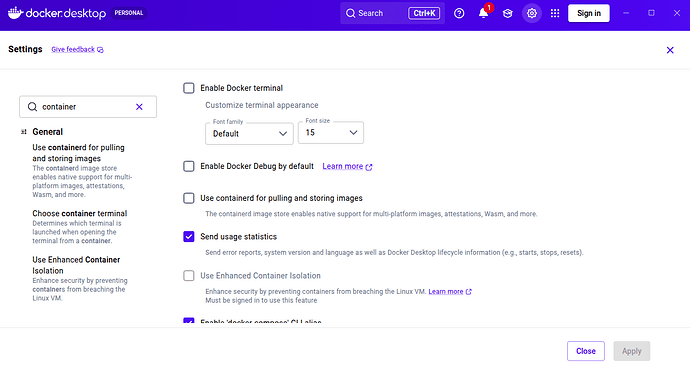Toggle Use Enhanced Container Isolation checkbox
The height and width of the screenshot is (372, 690).
point(189,276)
